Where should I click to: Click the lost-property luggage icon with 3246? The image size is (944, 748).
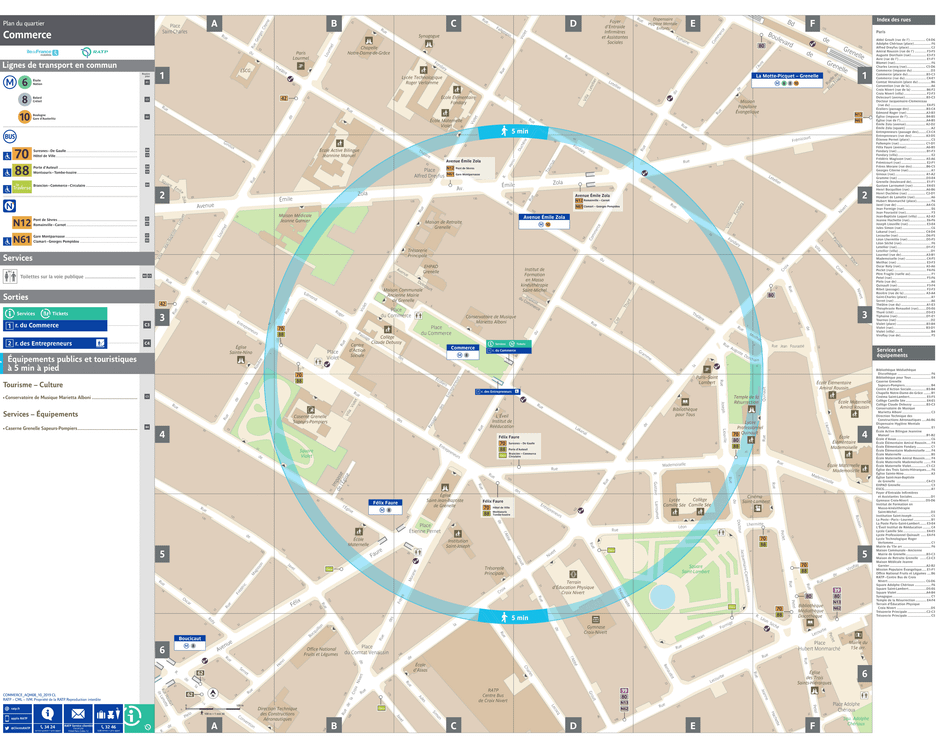pos(108,714)
